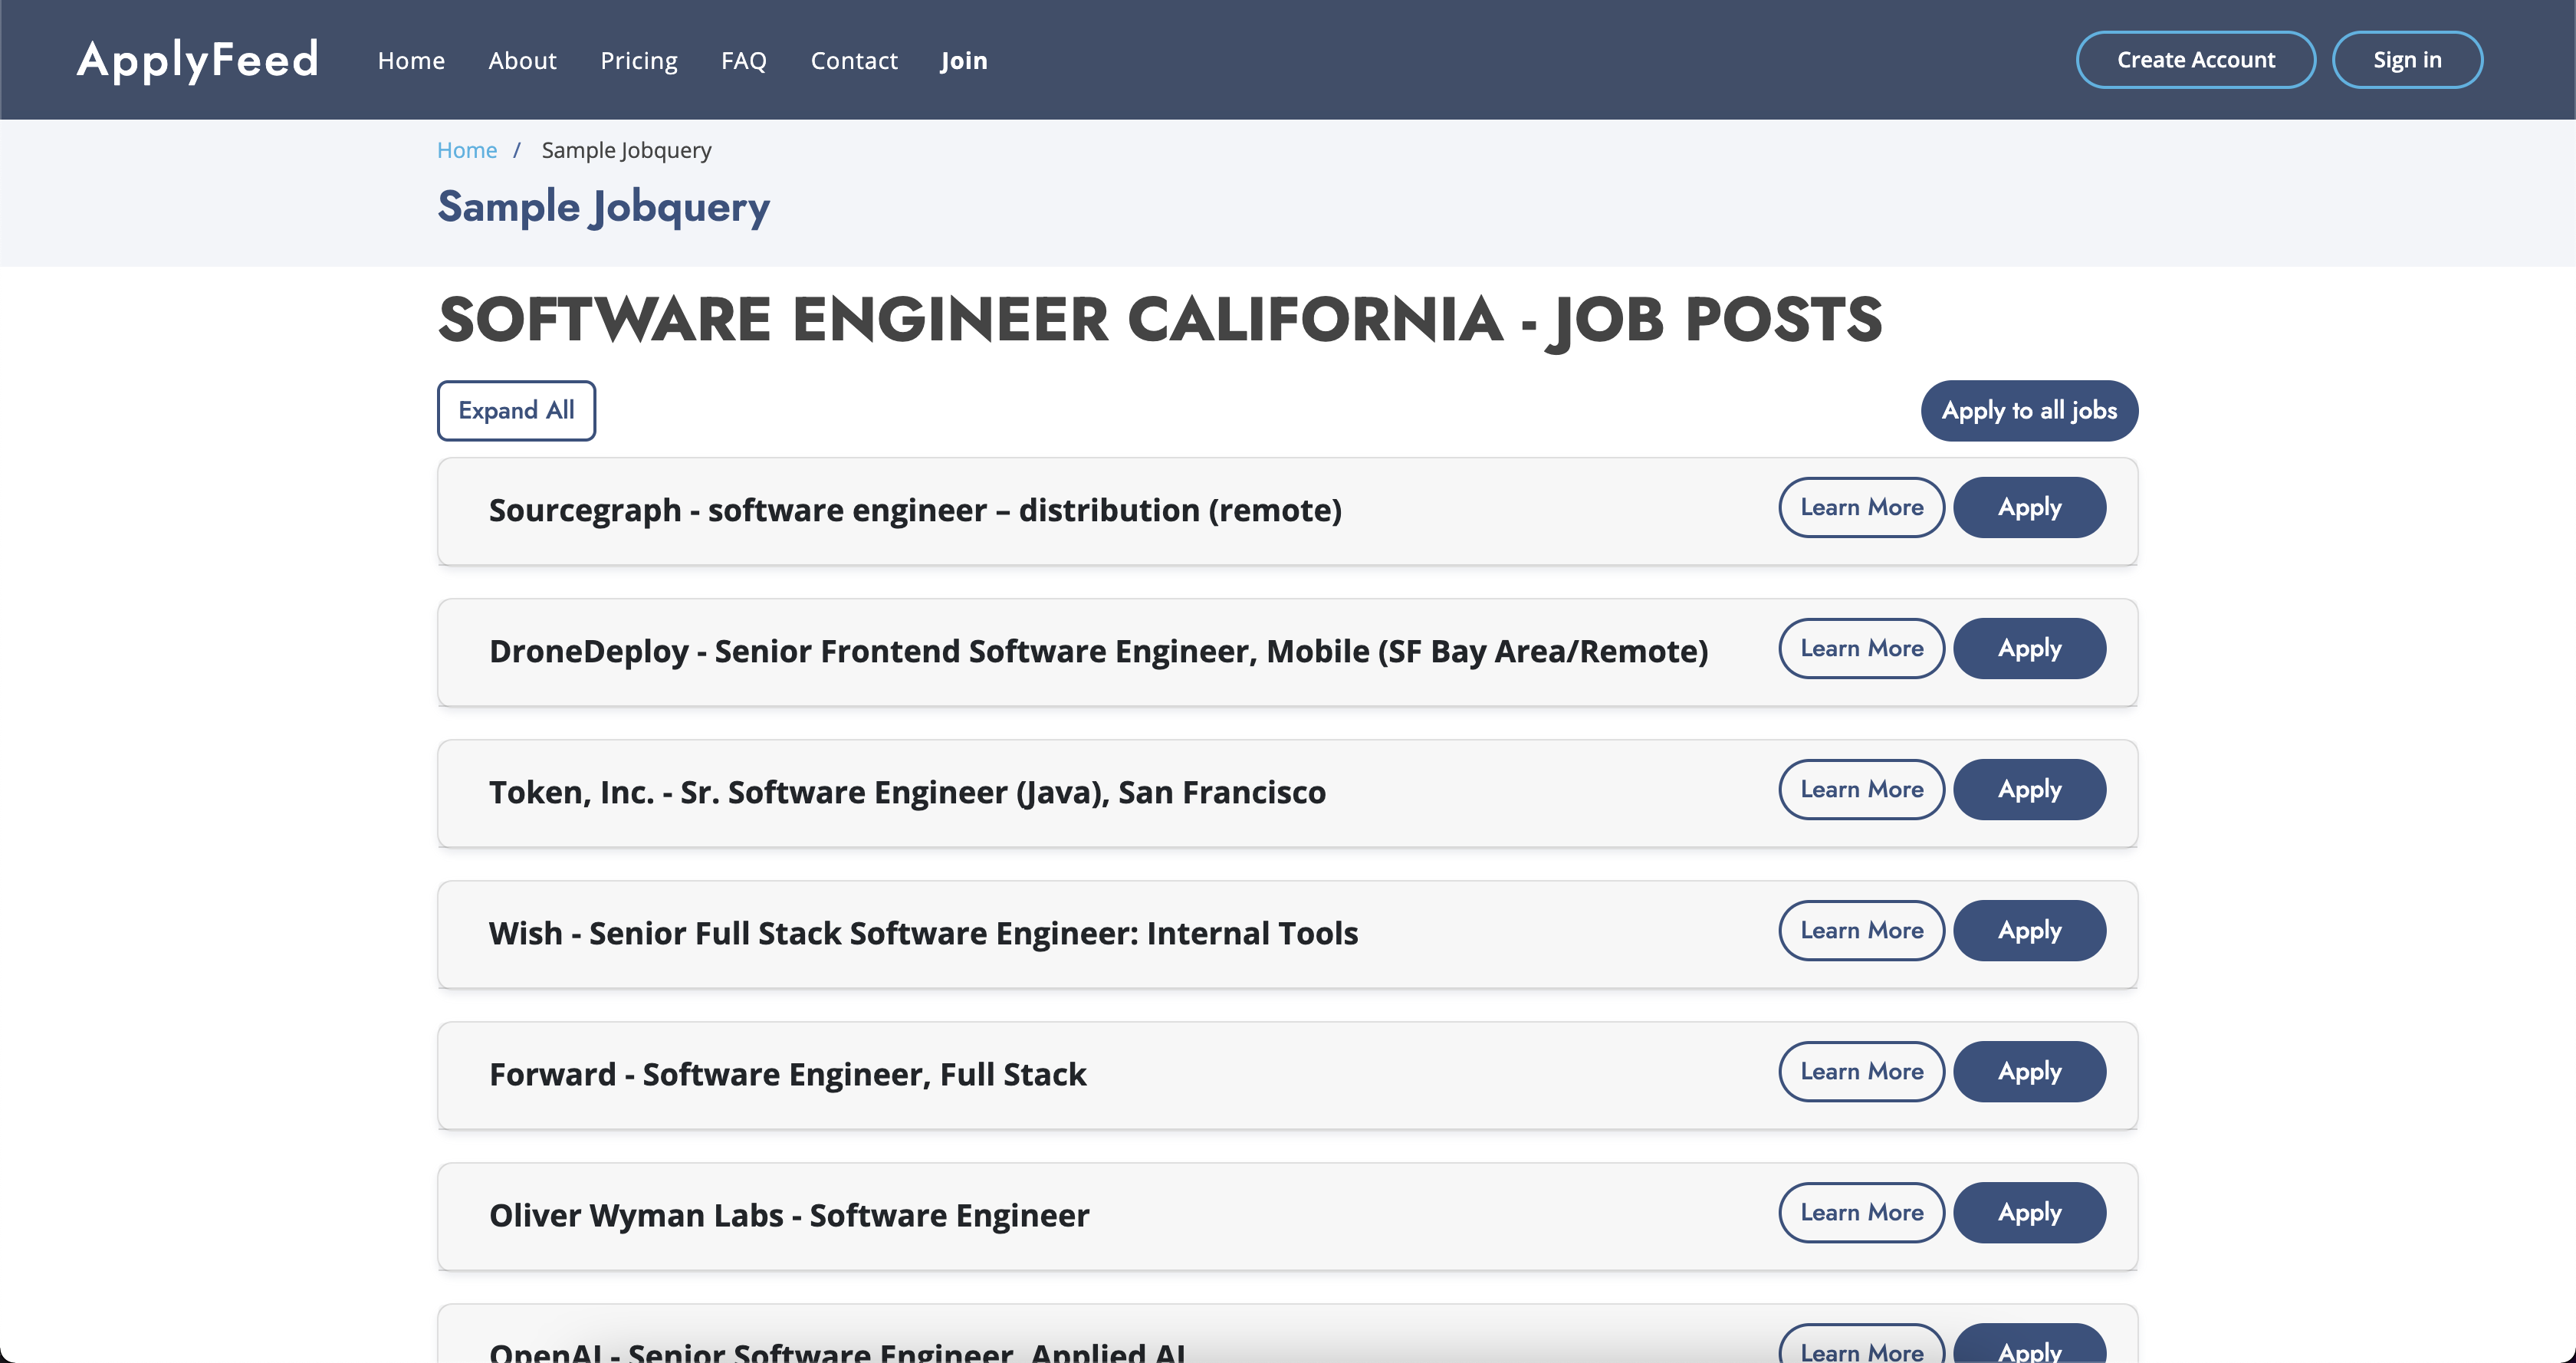The width and height of the screenshot is (2576, 1363).
Task: Learn more about Oliver Wyman Labs job
Action: (x=1861, y=1212)
